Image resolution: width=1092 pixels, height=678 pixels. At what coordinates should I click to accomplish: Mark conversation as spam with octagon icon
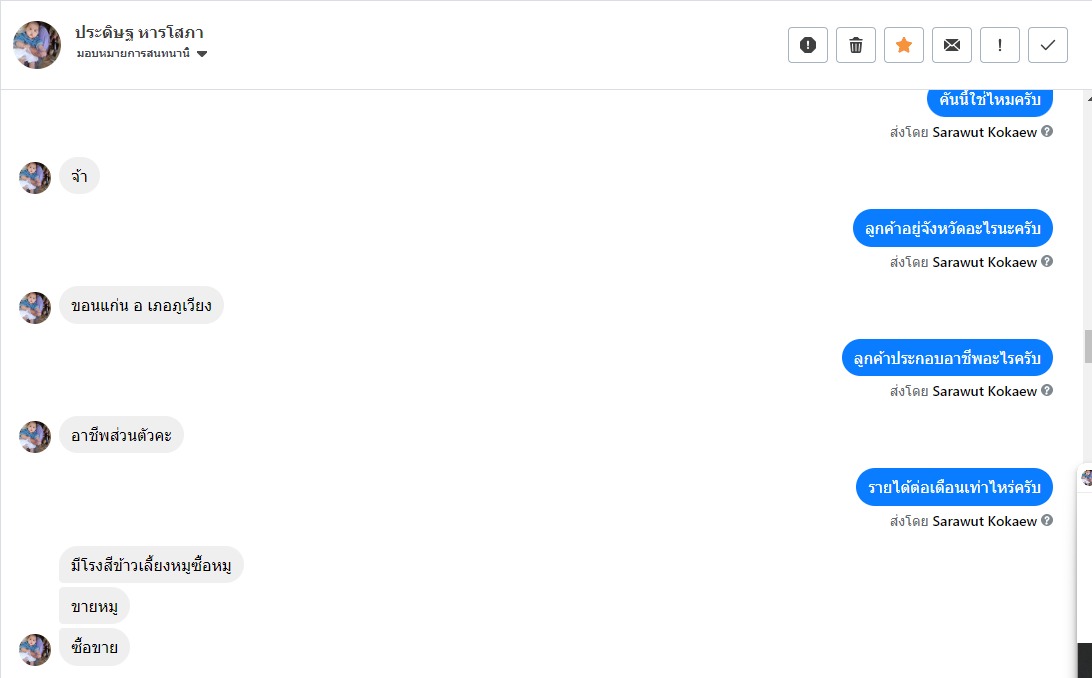(808, 45)
